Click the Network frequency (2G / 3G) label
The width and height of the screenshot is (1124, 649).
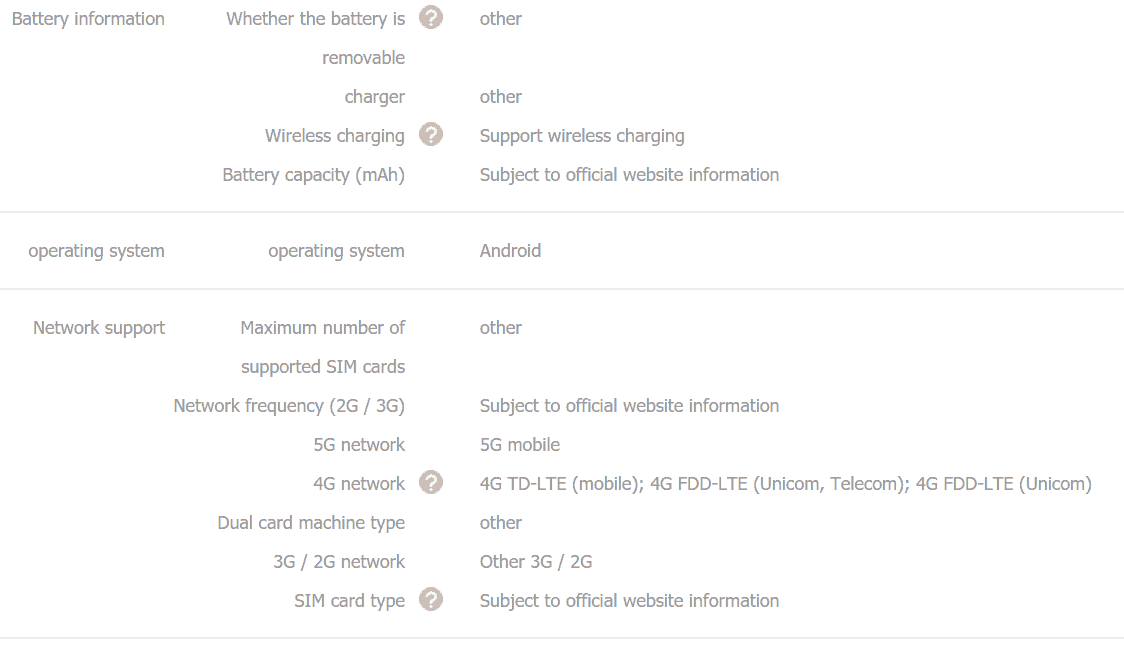289,406
